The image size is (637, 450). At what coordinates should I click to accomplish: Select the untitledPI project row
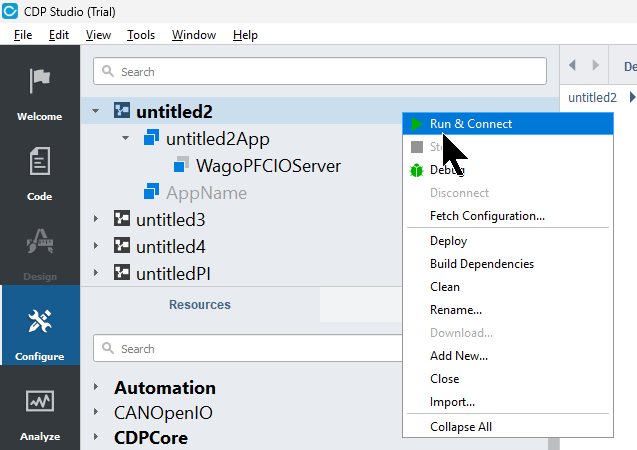[241, 273]
